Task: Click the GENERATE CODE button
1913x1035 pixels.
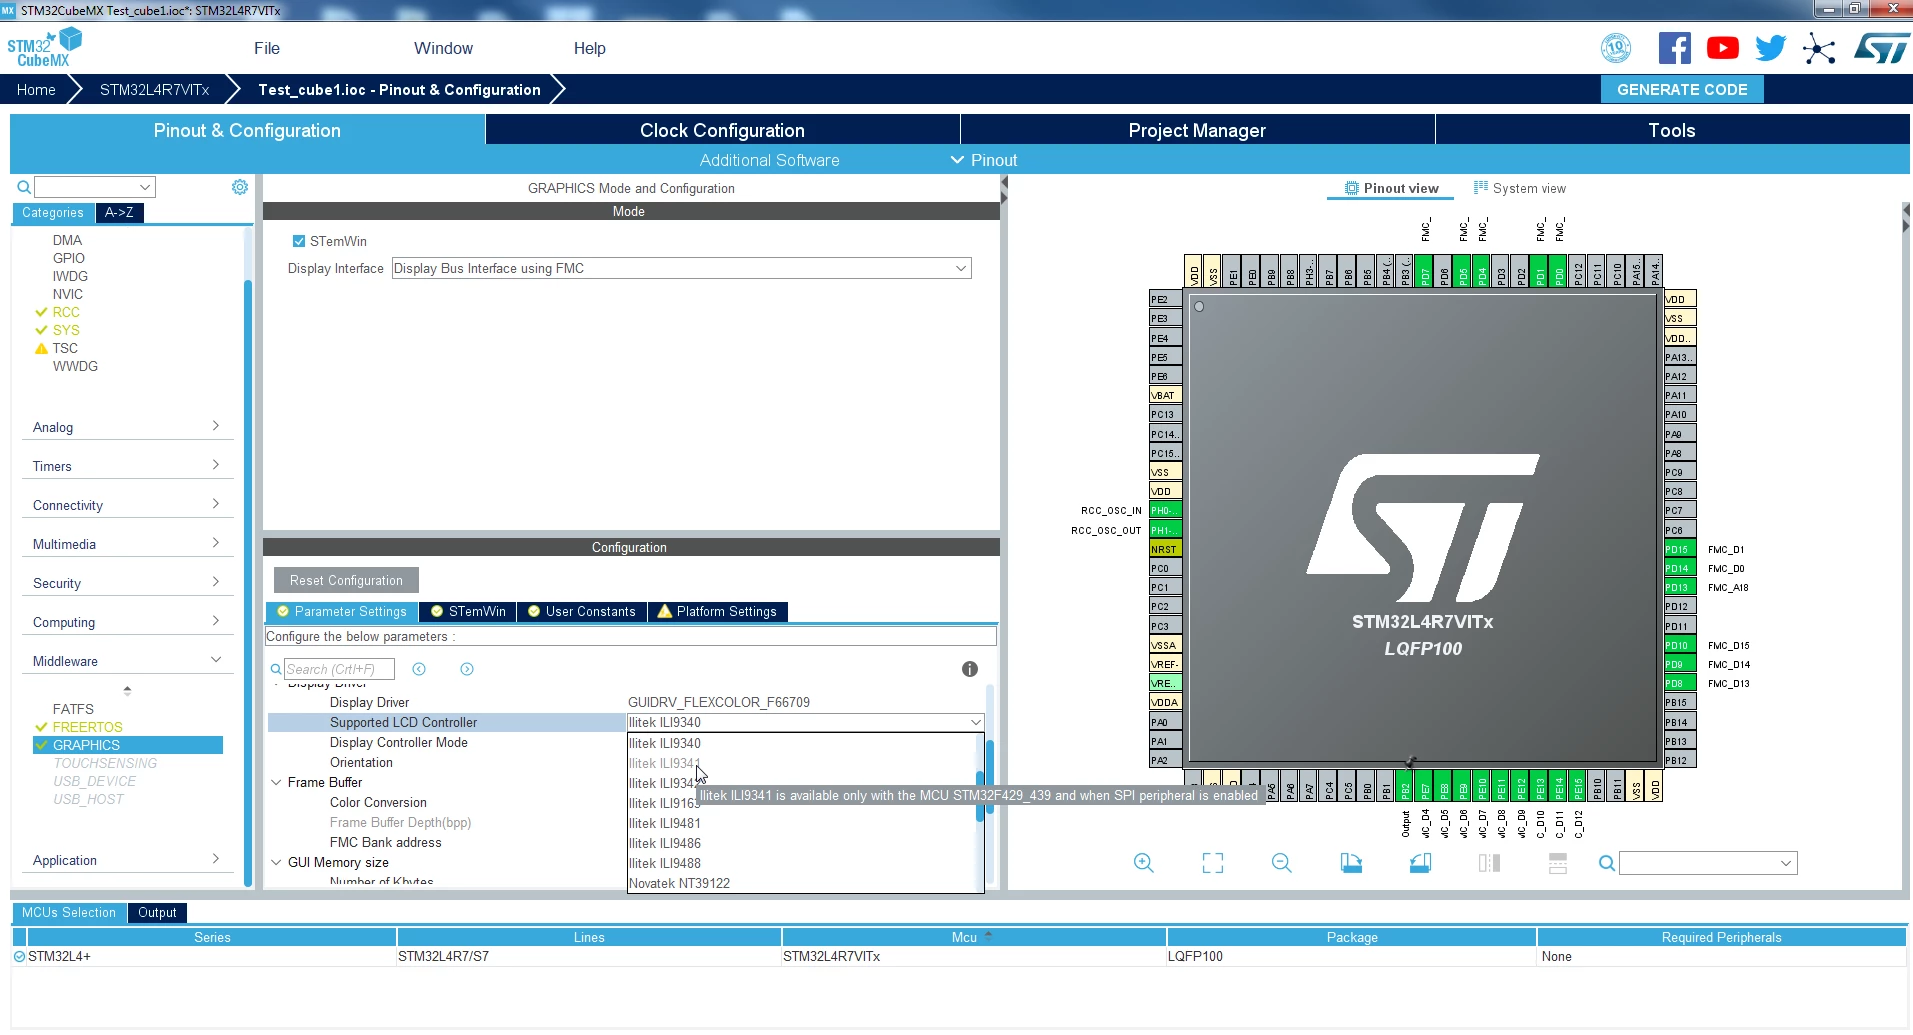Action: pos(1682,89)
